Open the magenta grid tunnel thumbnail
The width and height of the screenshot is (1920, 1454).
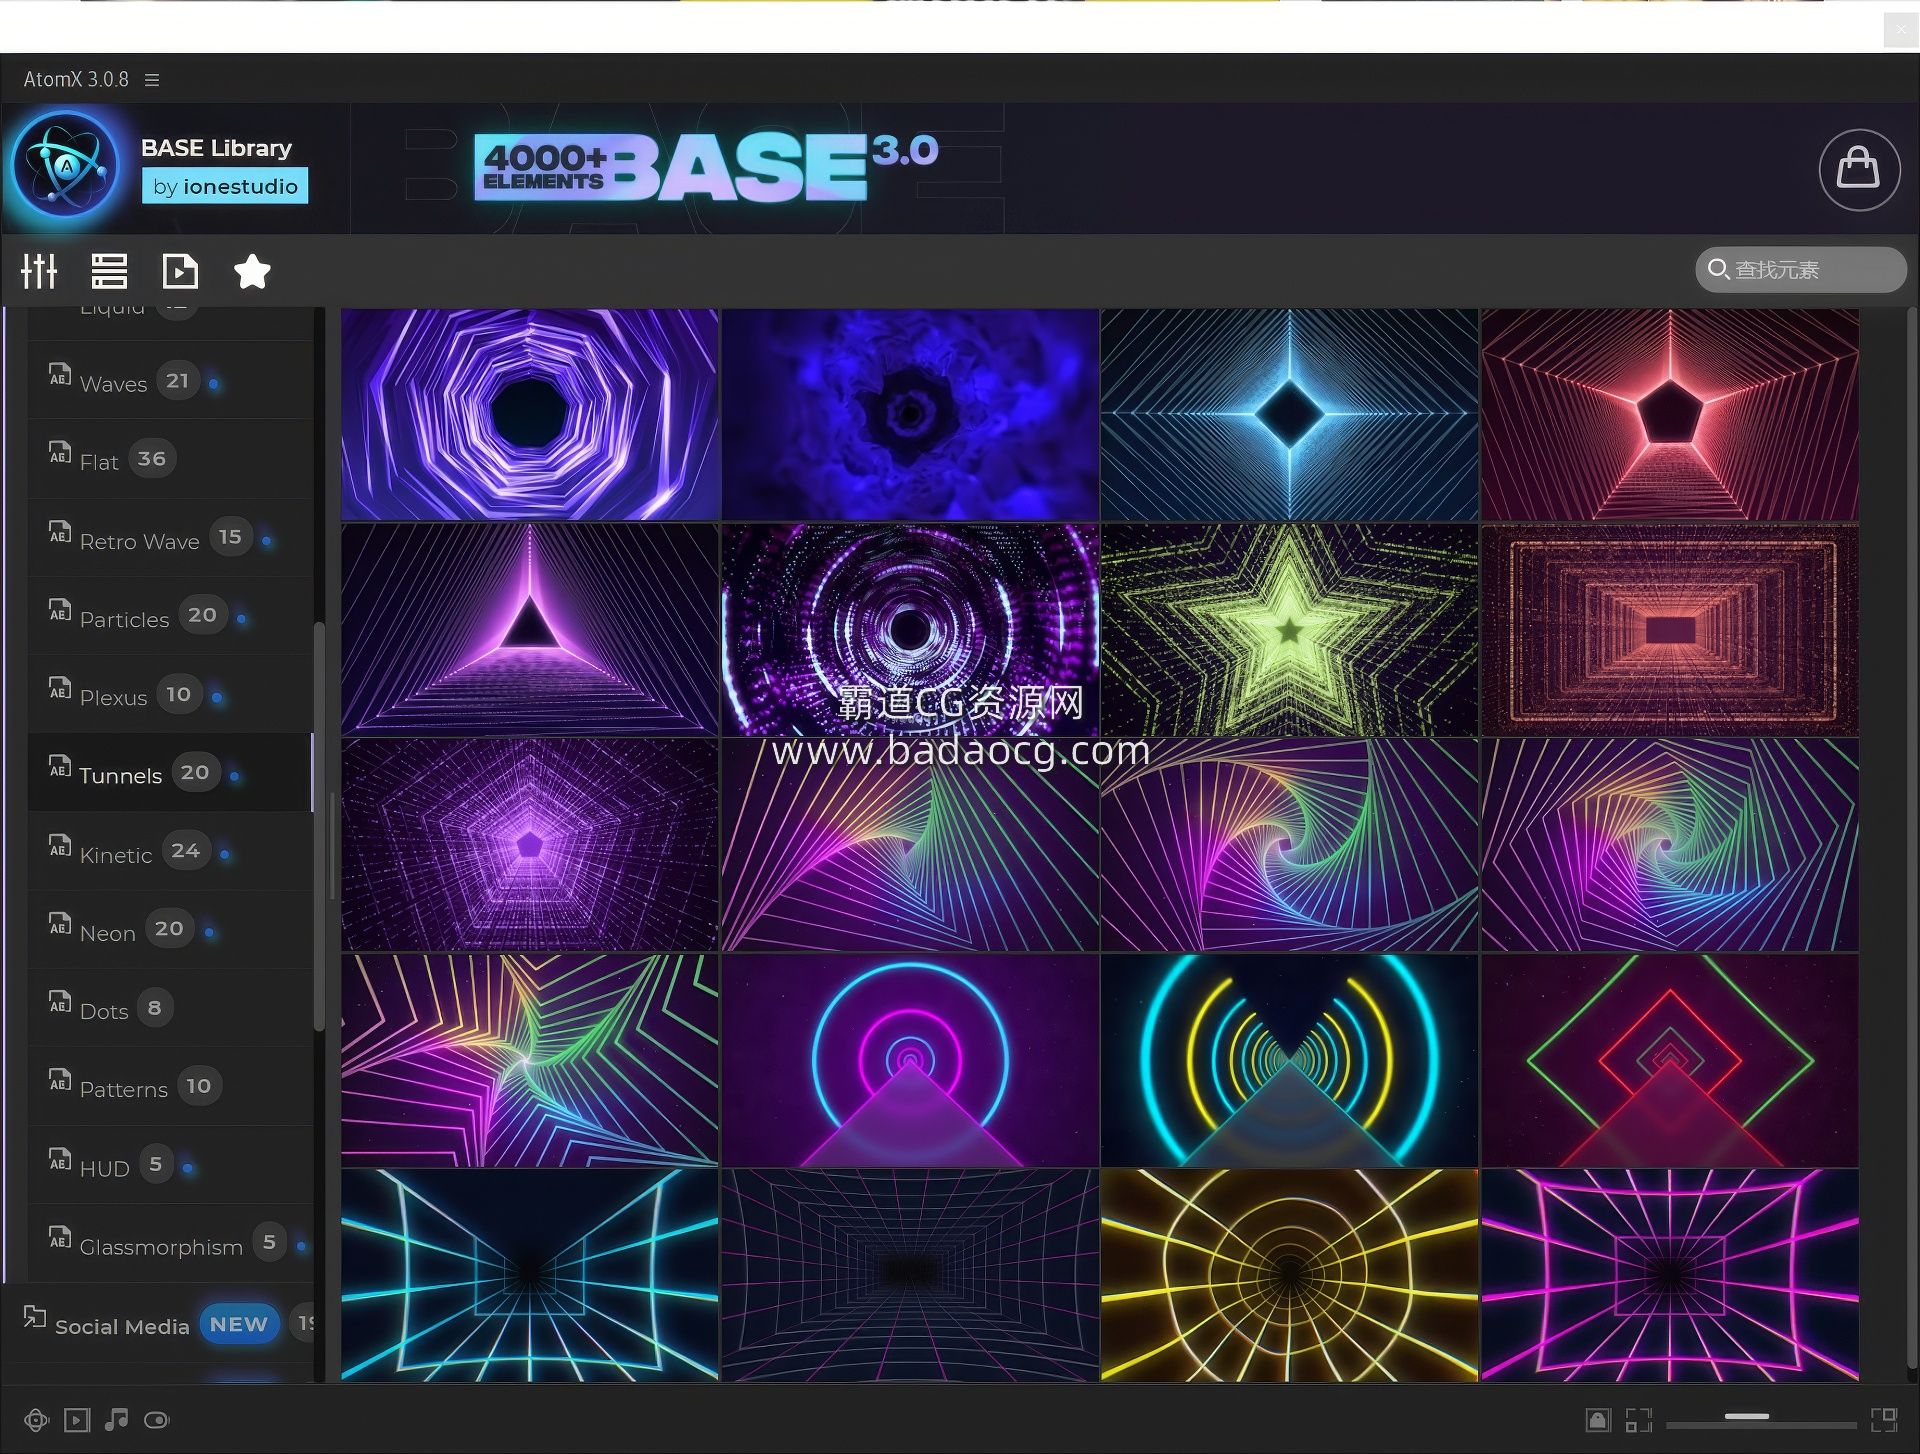point(1670,1275)
